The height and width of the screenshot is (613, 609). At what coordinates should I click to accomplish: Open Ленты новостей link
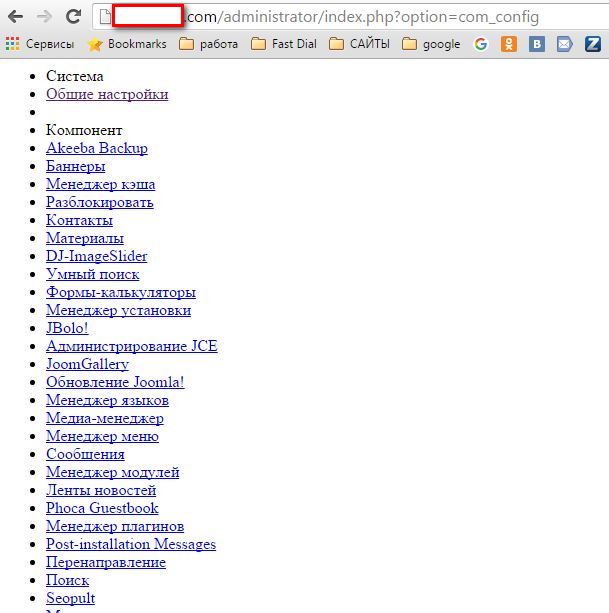coord(101,490)
